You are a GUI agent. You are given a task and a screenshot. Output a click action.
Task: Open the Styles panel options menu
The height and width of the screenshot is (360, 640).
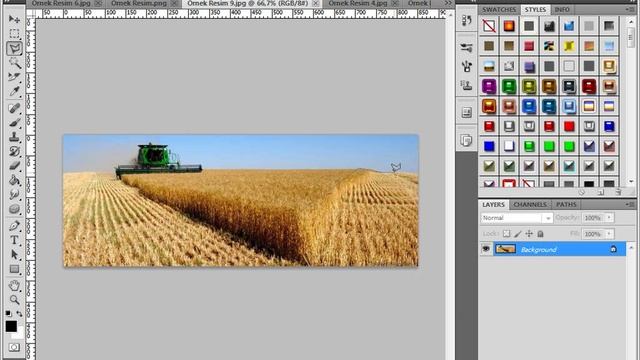629,9
